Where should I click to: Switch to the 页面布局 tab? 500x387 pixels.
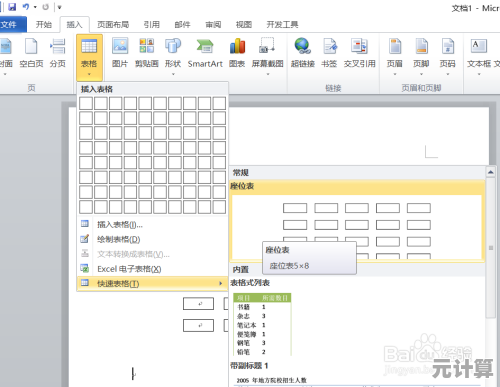[x=113, y=24]
